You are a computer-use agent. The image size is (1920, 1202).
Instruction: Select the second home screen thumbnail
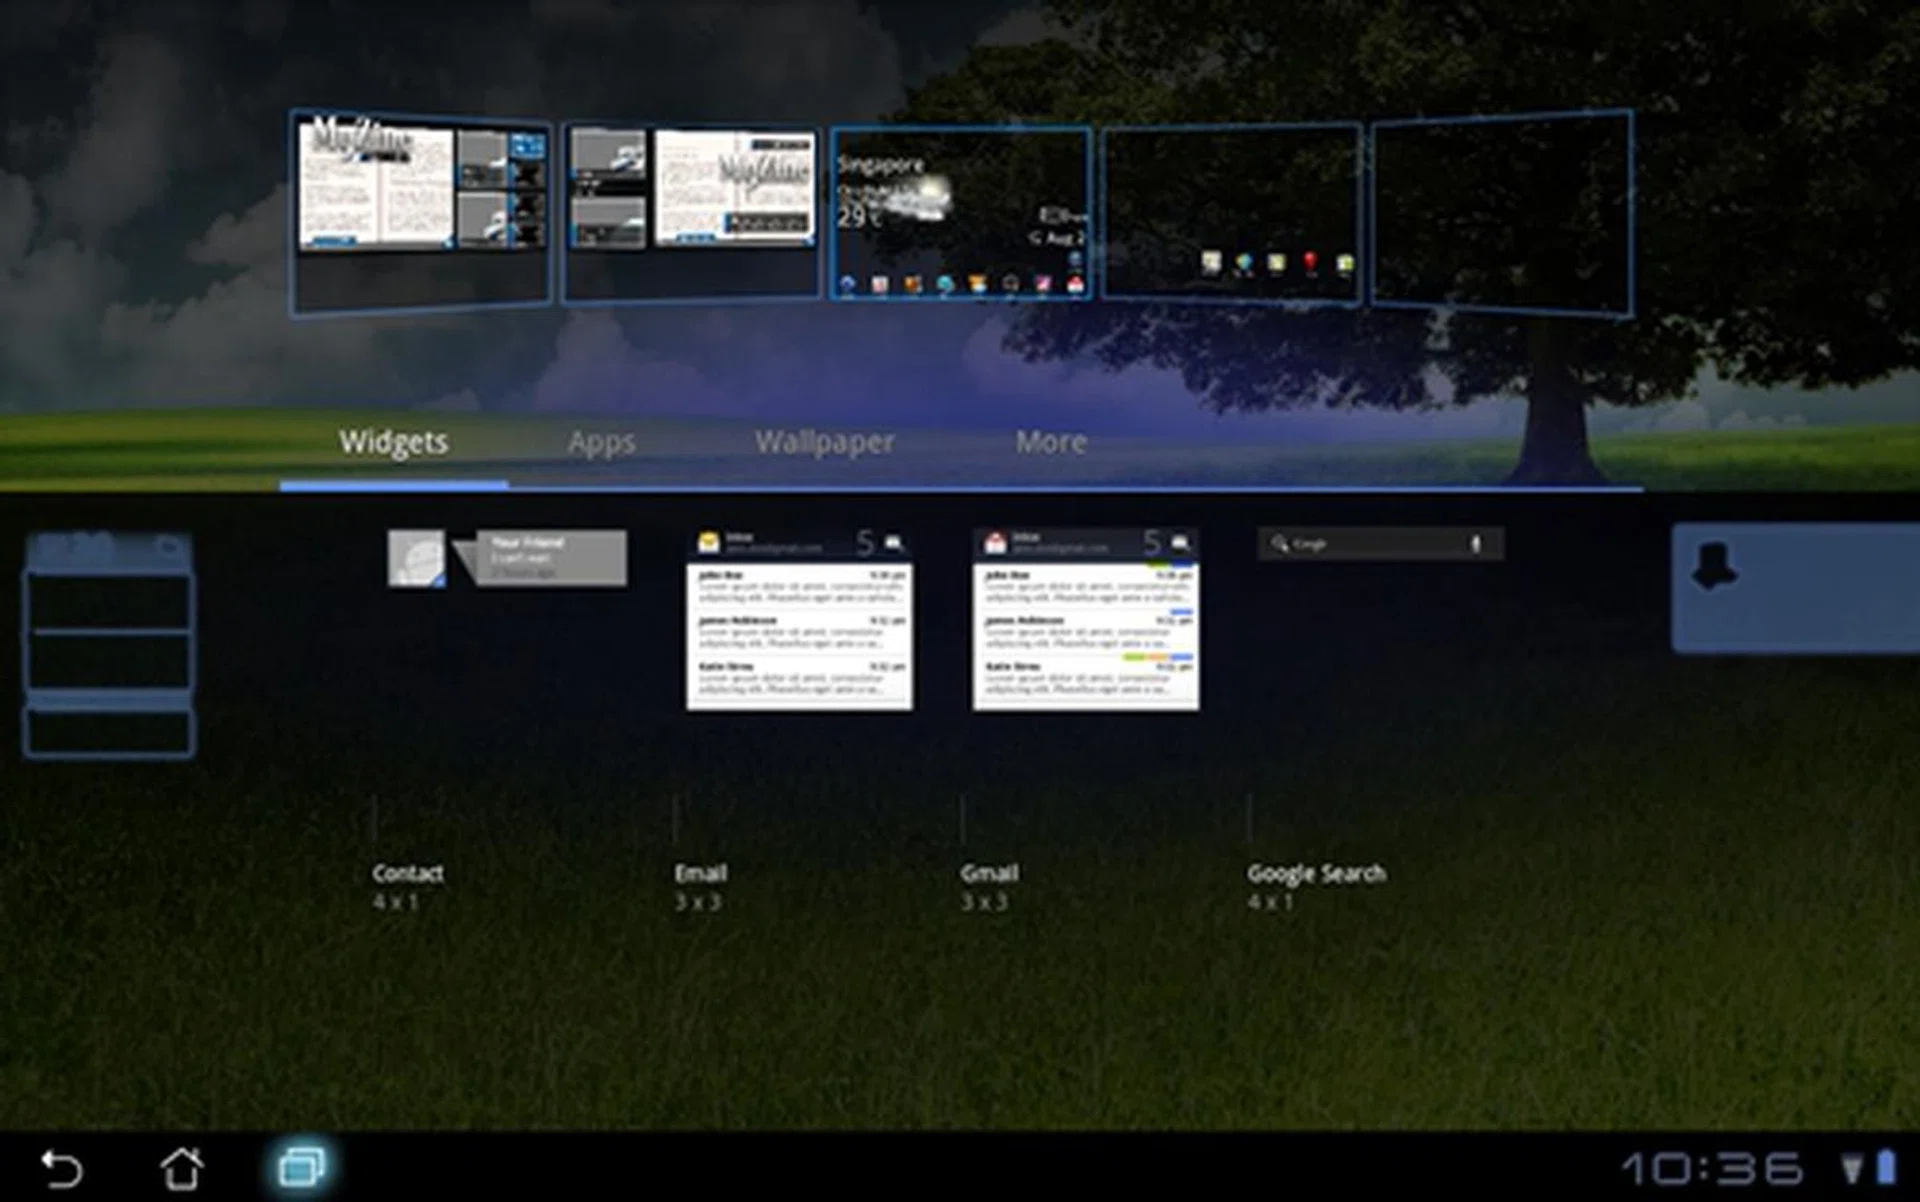691,212
